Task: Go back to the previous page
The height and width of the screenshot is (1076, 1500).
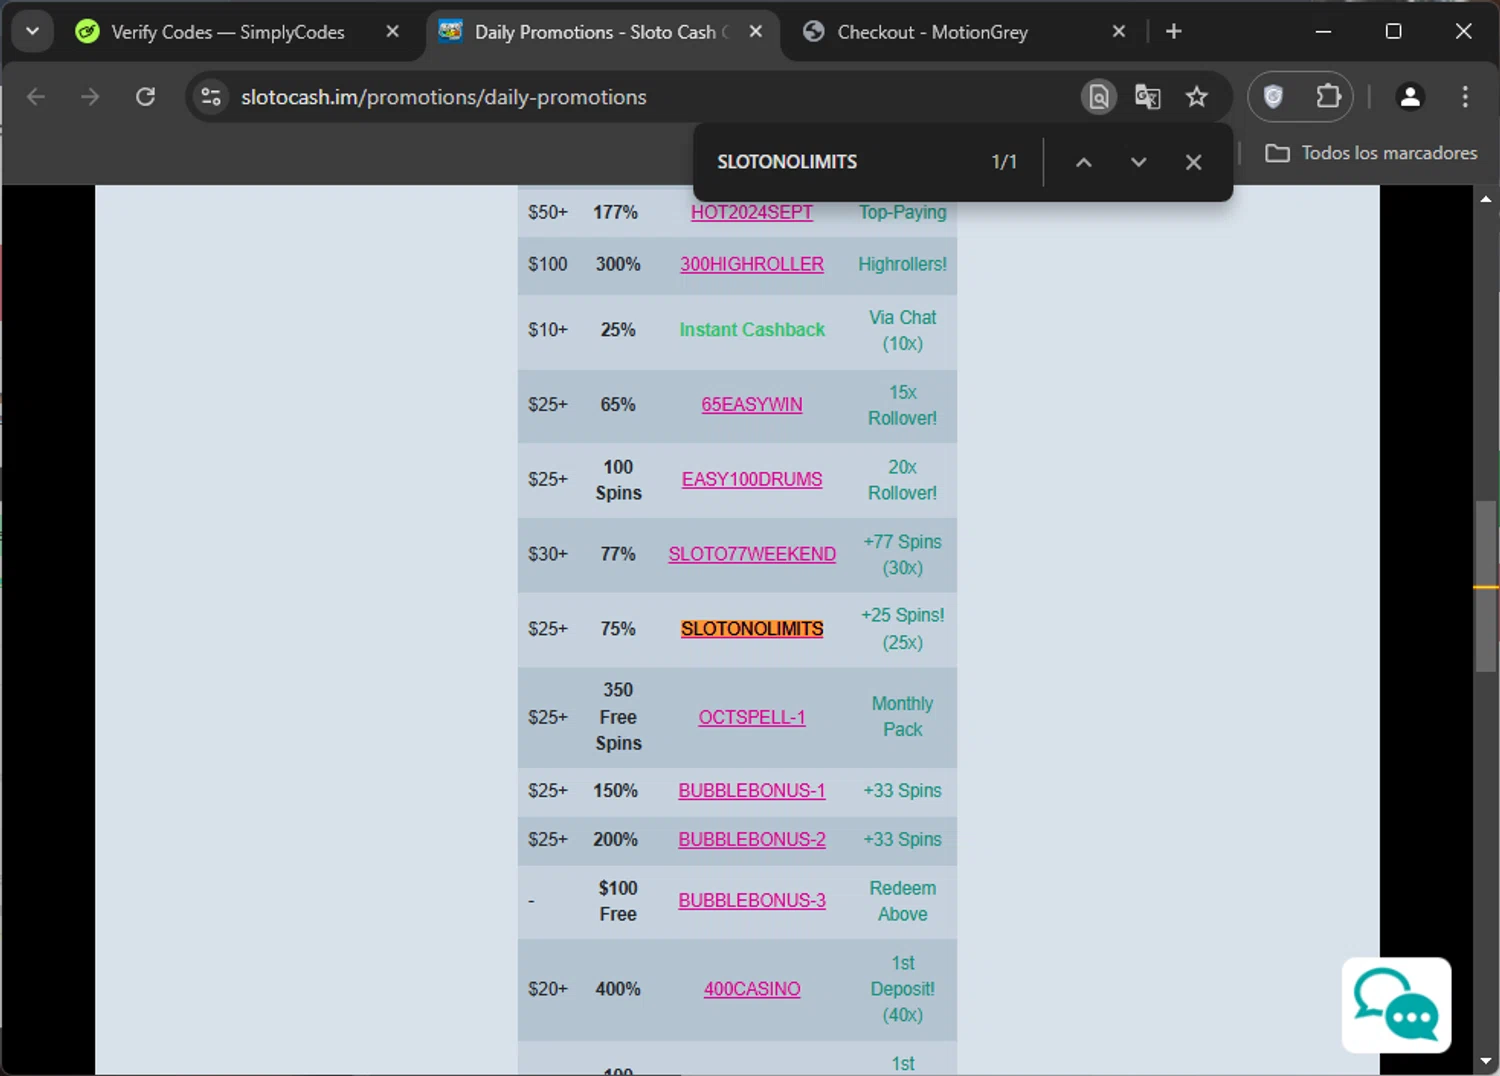Action: 36,97
